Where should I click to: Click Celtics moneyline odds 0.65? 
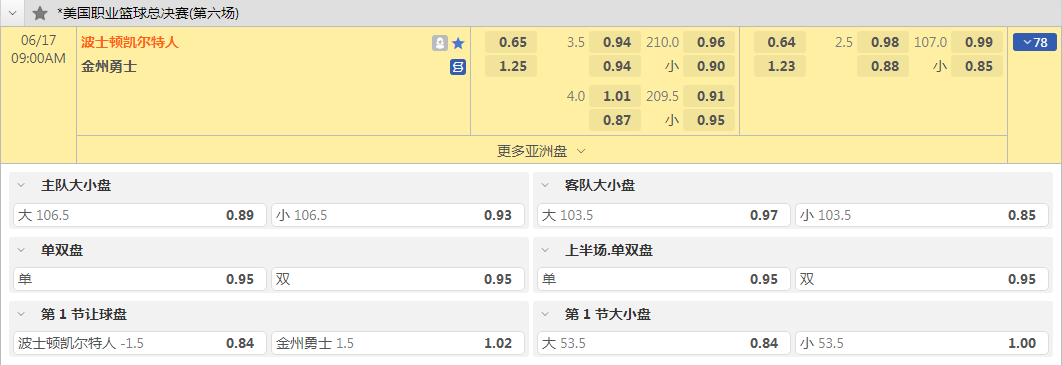511,43
